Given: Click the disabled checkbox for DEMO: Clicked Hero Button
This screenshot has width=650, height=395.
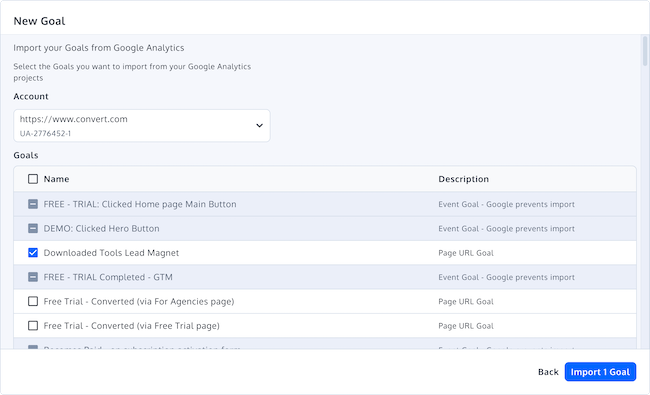Looking at the screenshot, I should click(x=33, y=228).
